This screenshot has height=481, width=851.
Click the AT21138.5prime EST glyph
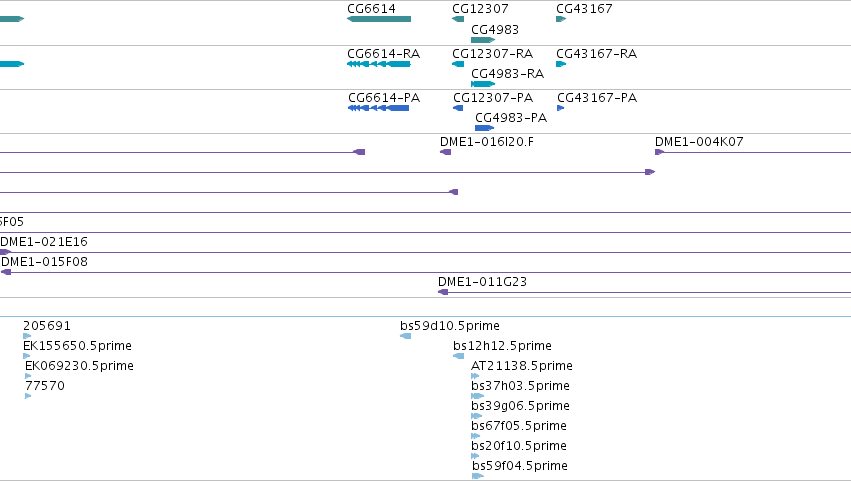(475, 376)
